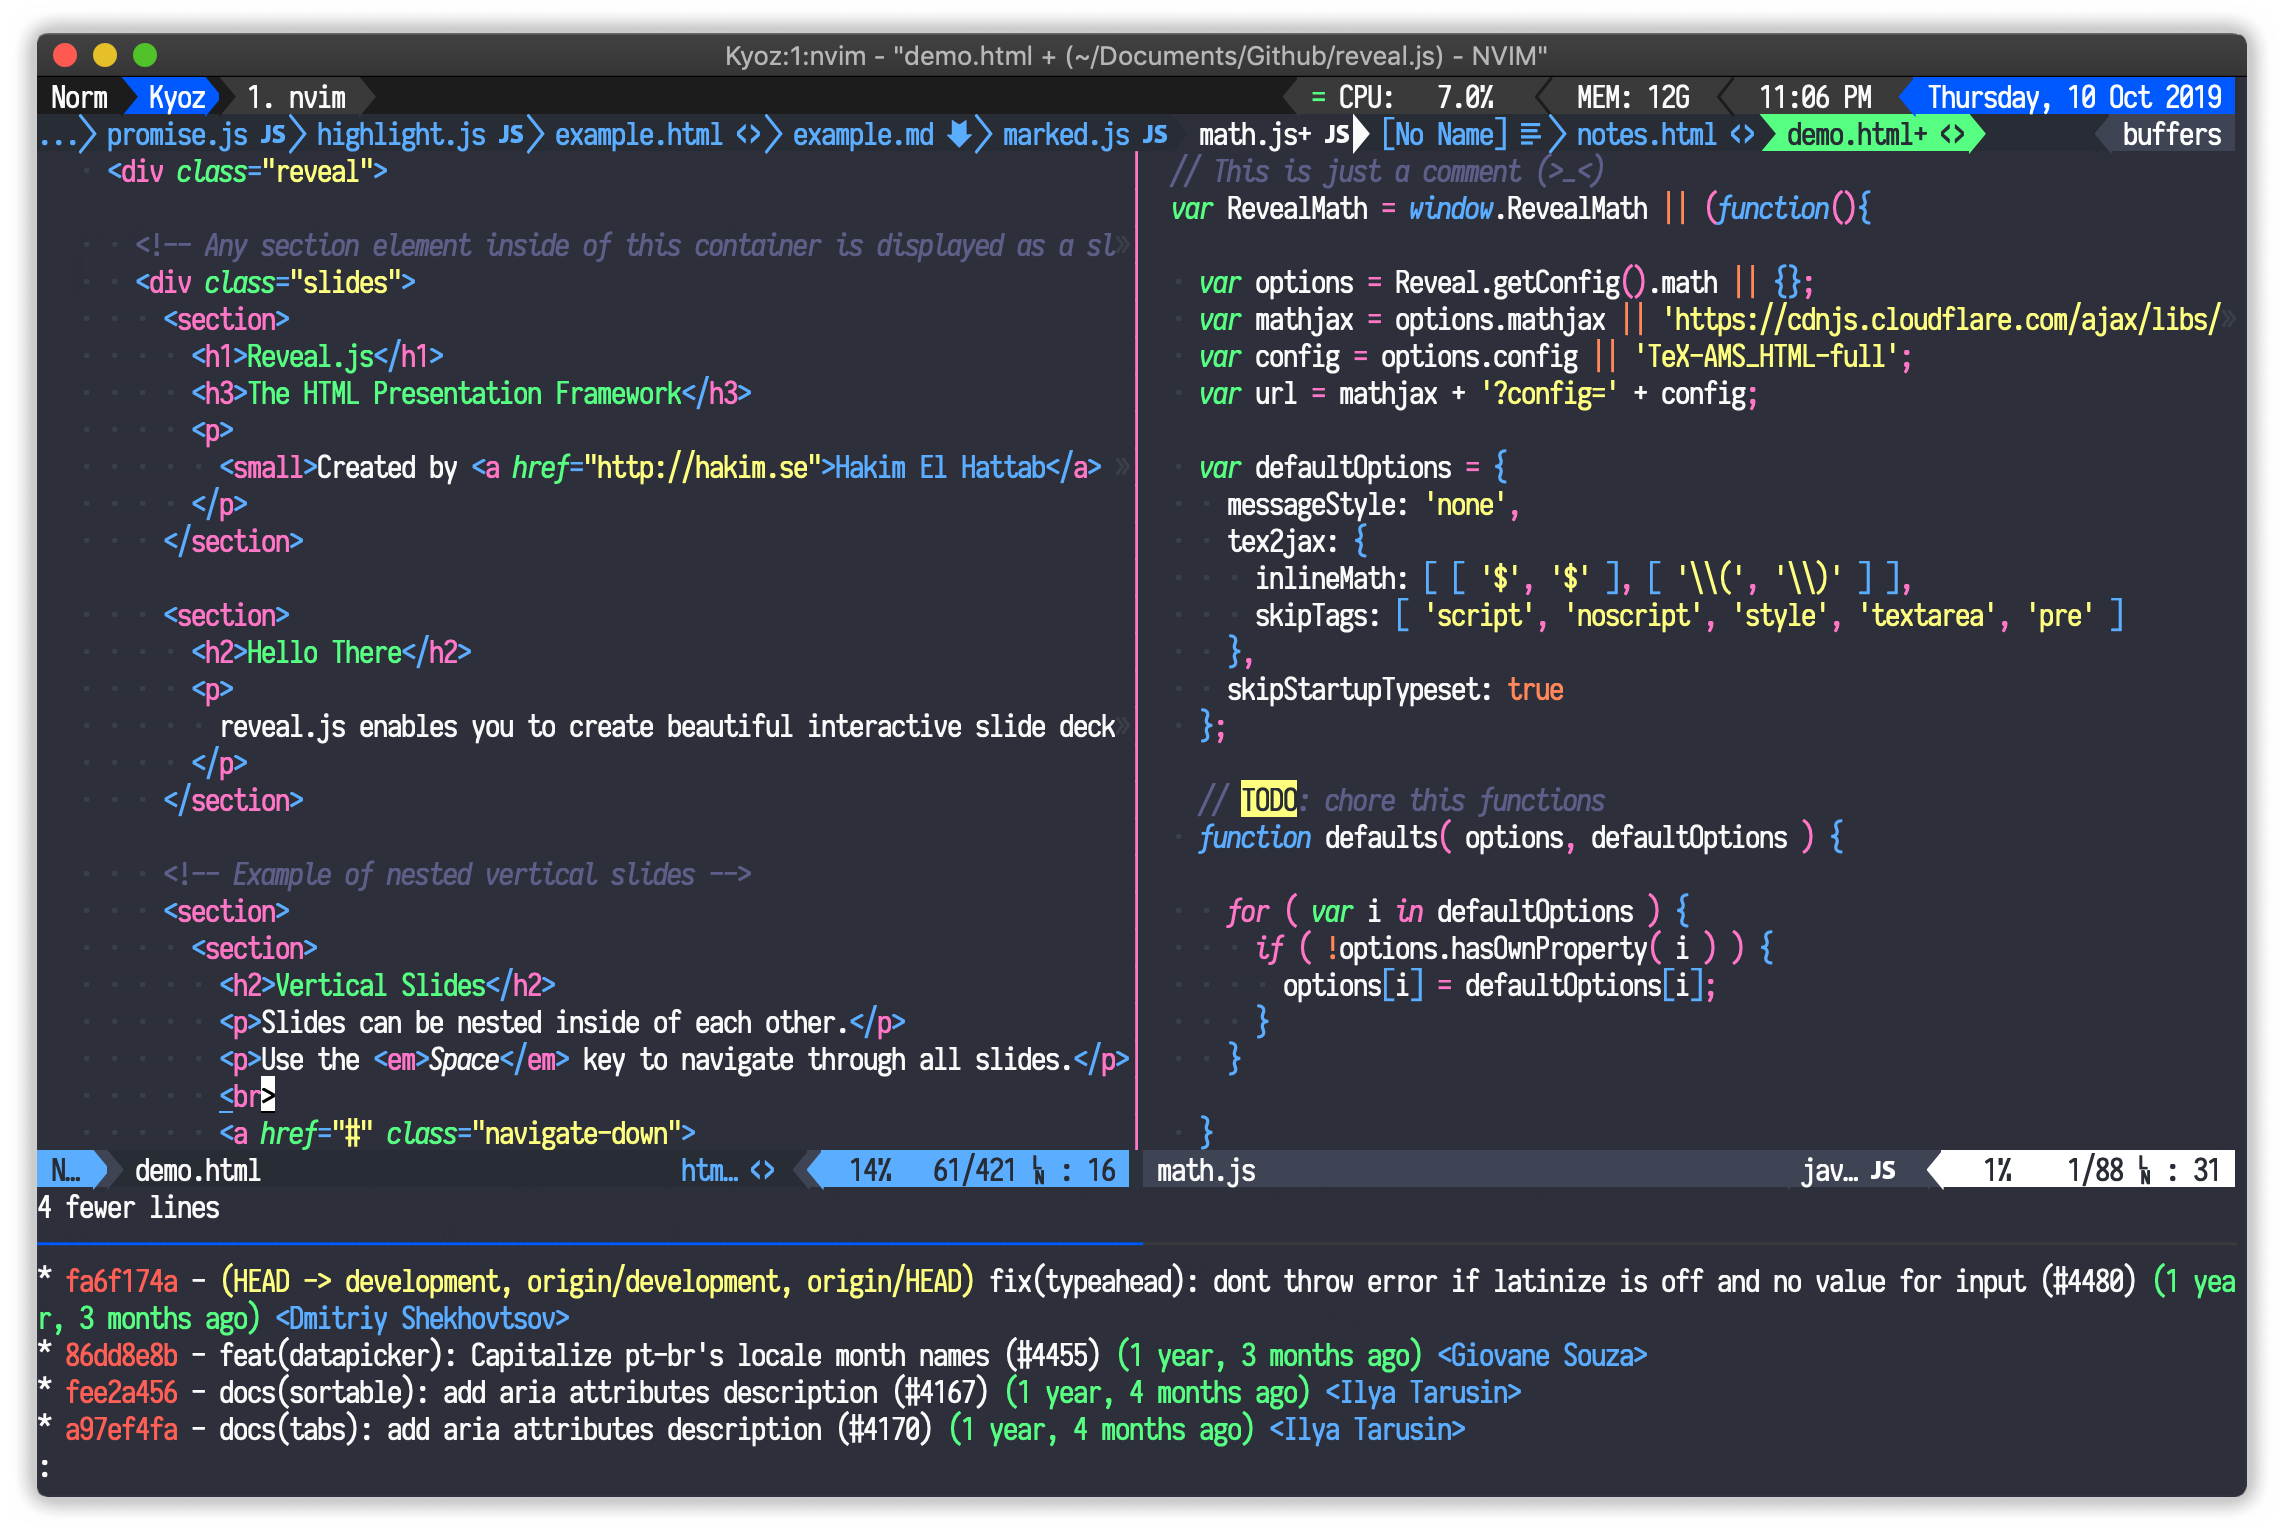Switch to the demo.html+ buffer tab
Image resolution: width=2286 pixels, height=1532 pixels.
click(1856, 135)
